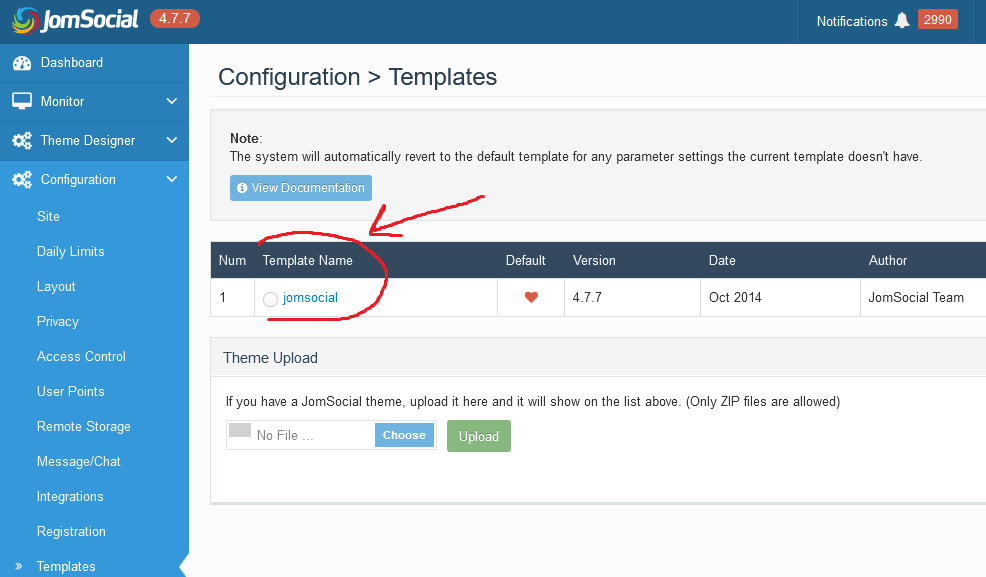Image resolution: width=986 pixels, height=577 pixels.
Task: Click the notifications bell icon
Action: [902, 21]
